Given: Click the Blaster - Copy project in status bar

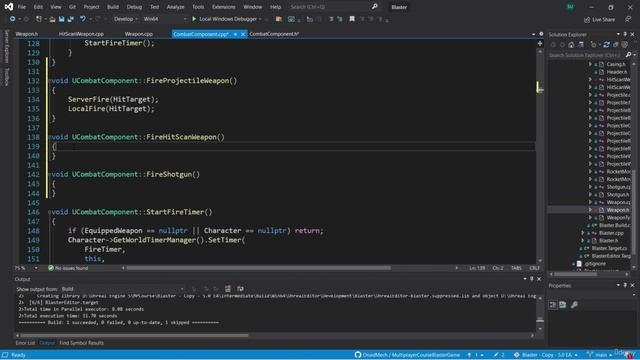Looking at the screenshot, I should (x=546, y=355).
